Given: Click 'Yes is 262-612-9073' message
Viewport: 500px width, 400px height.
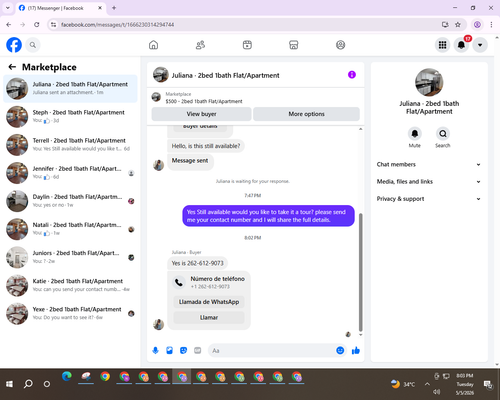Looking at the screenshot, I should pyautogui.click(x=197, y=263).
